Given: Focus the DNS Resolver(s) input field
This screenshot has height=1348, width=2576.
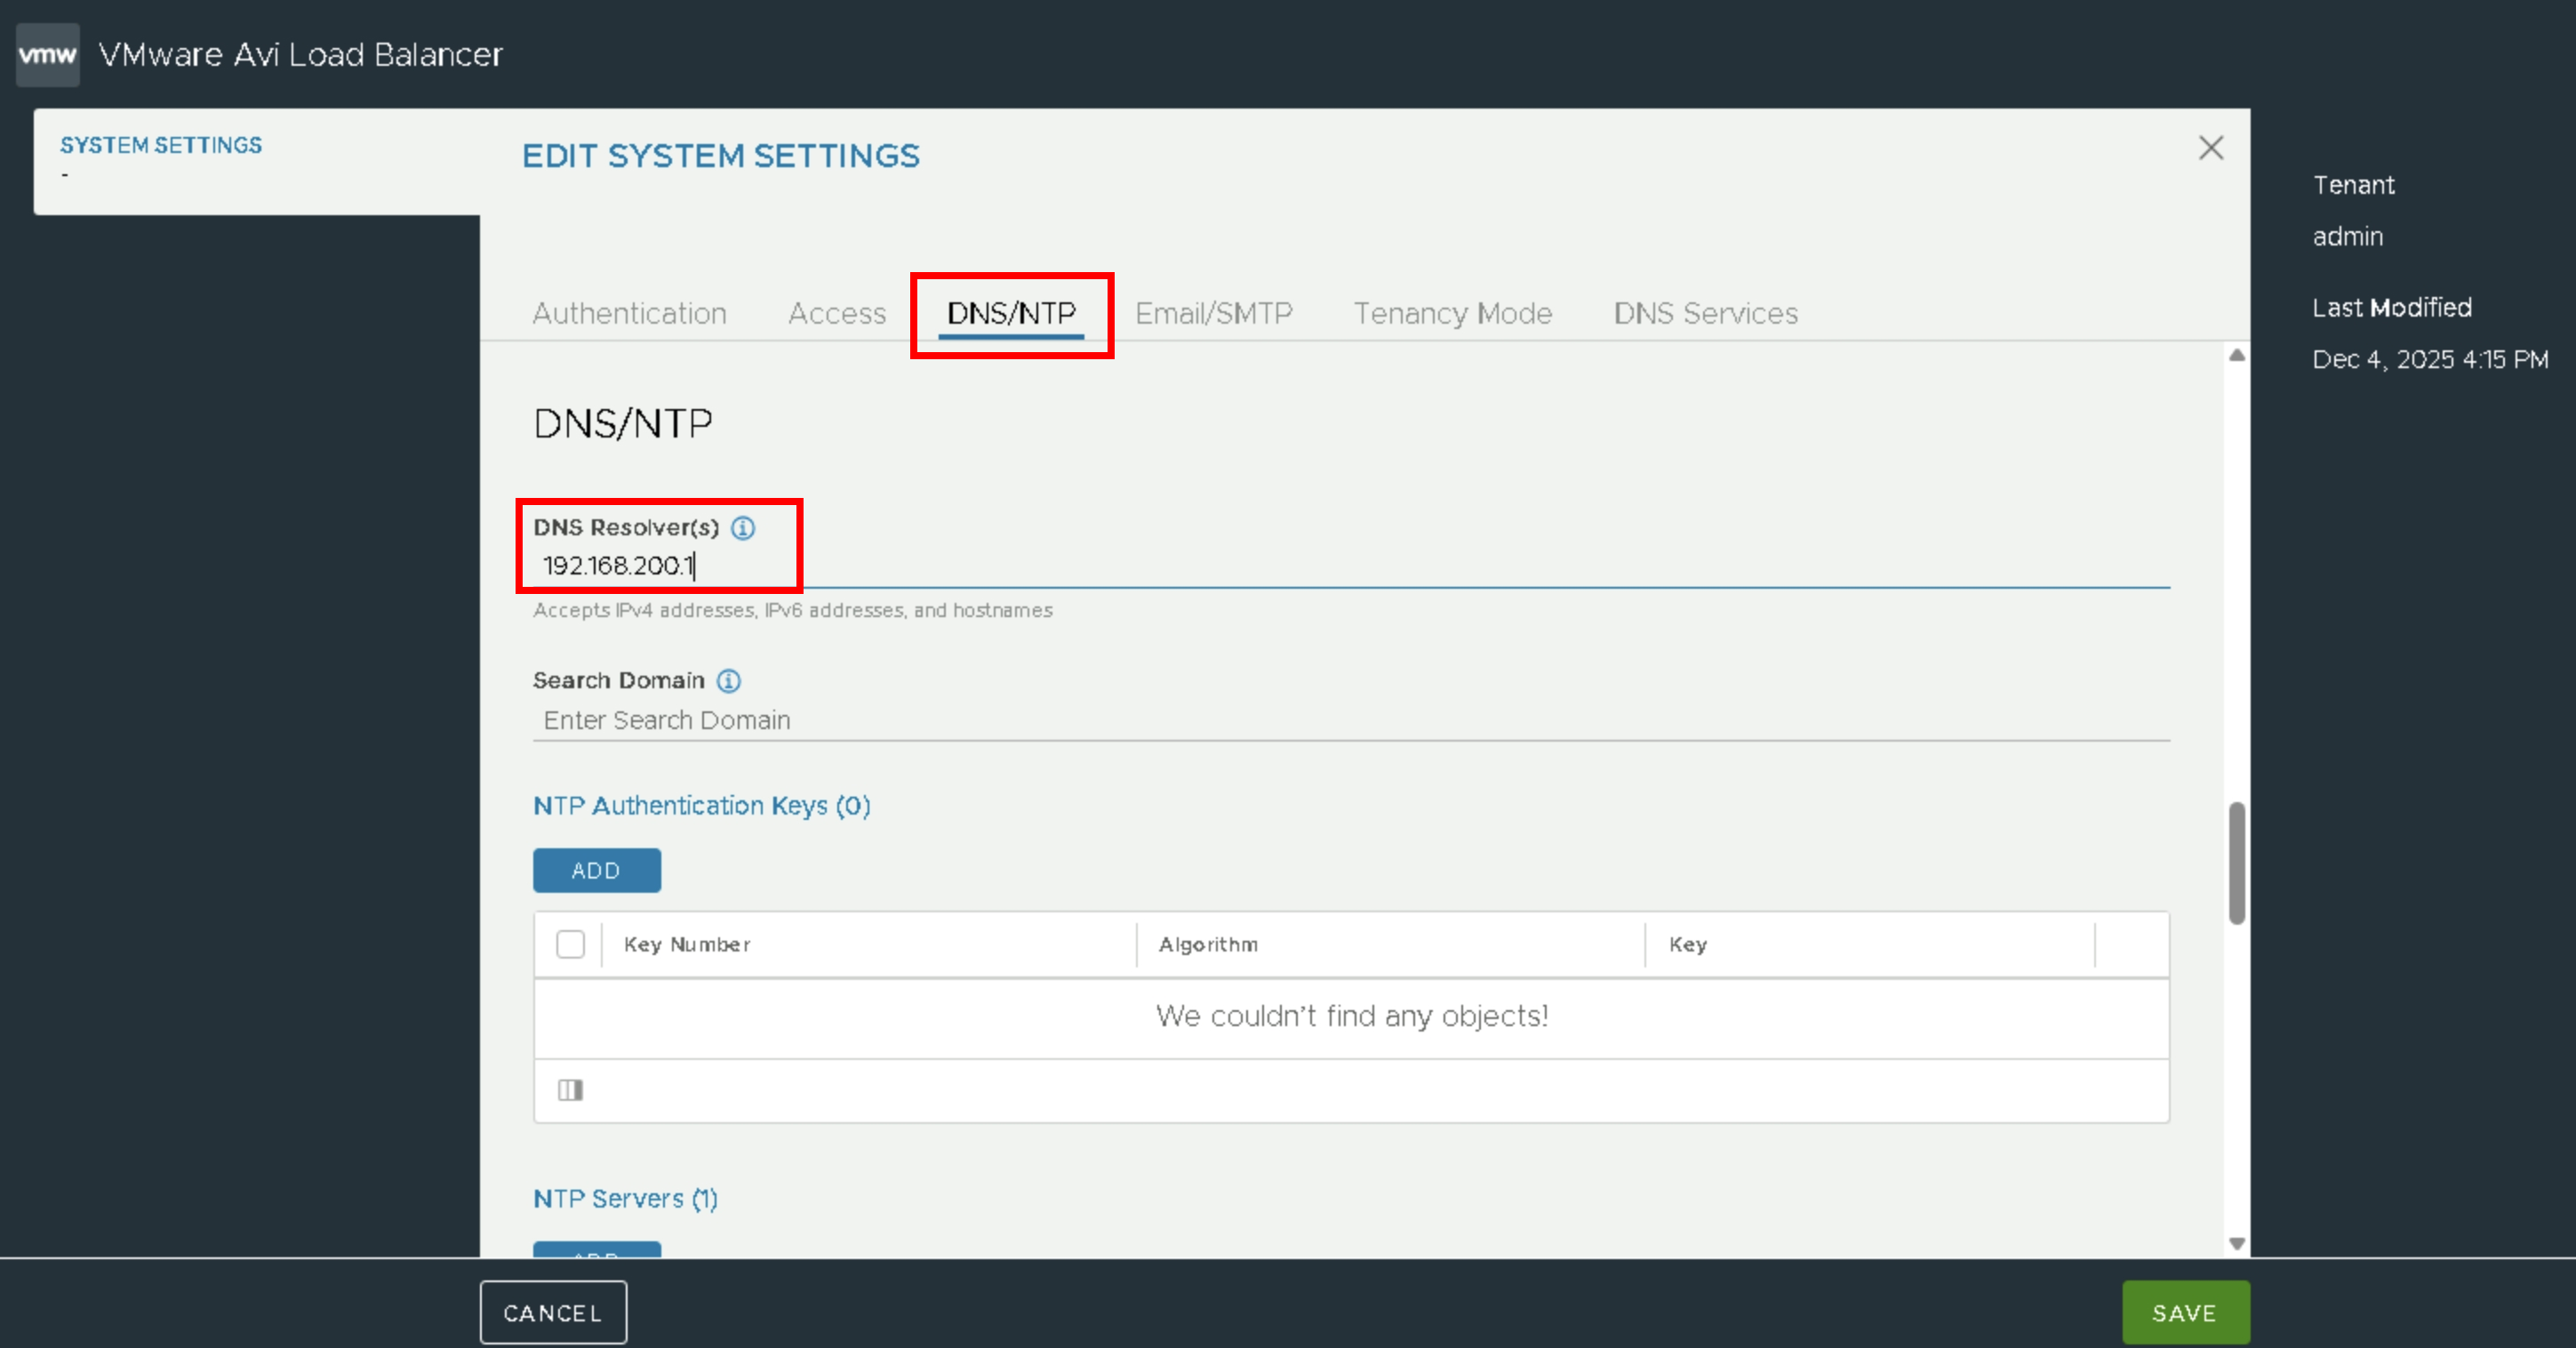Looking at the screenshot, I should pos(1351,566).
